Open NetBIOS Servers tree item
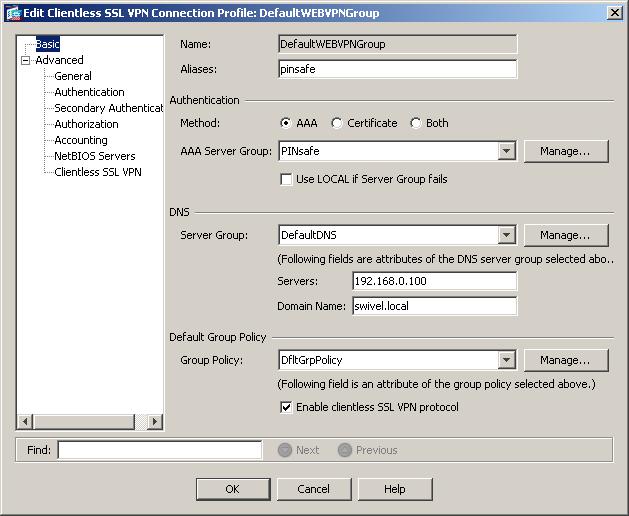Image resolution: width=629 pixels, height=516 pixels. tap(95, 156)
